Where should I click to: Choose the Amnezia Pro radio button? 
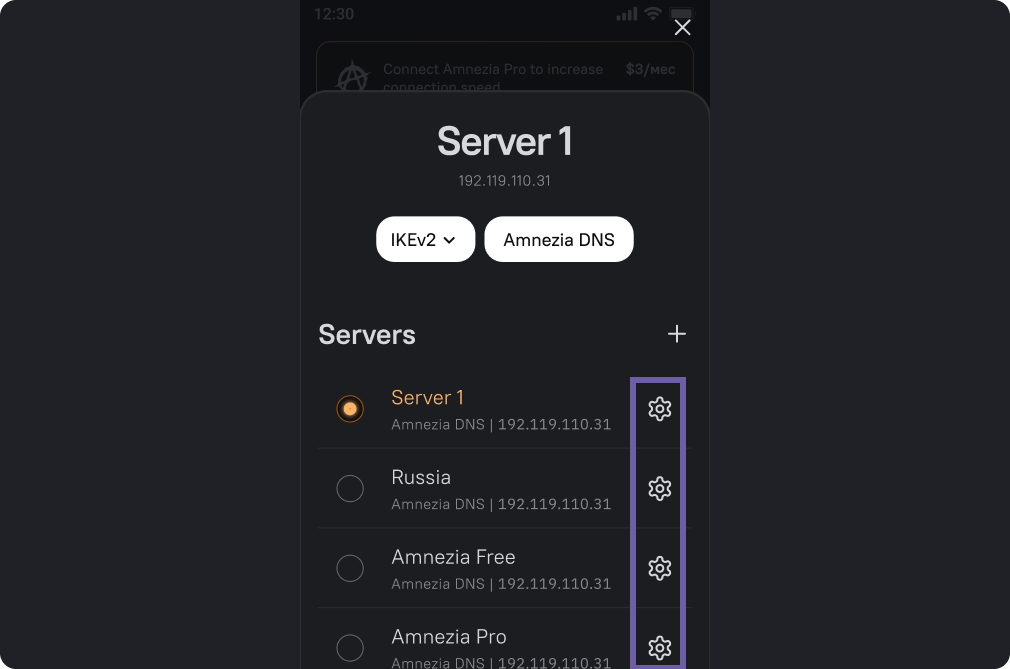[350, 647]
